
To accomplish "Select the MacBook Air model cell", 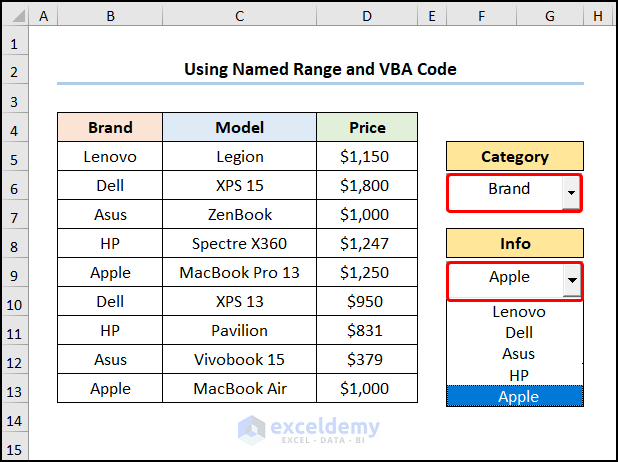I will [x=239, y=388].
